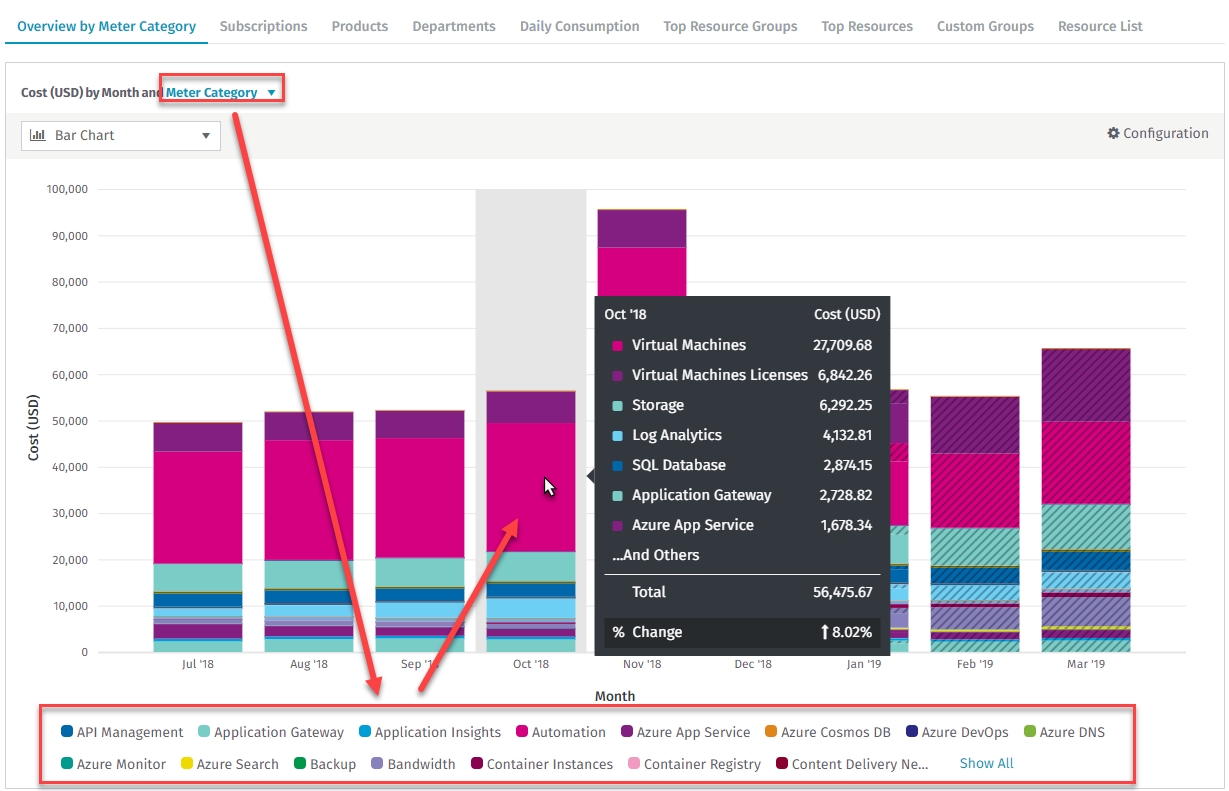The image size is (1229, 791).
Task: Click the Azure Cosmos DB legend swatch
Action: pyautogui.click(x=771, y=732)
